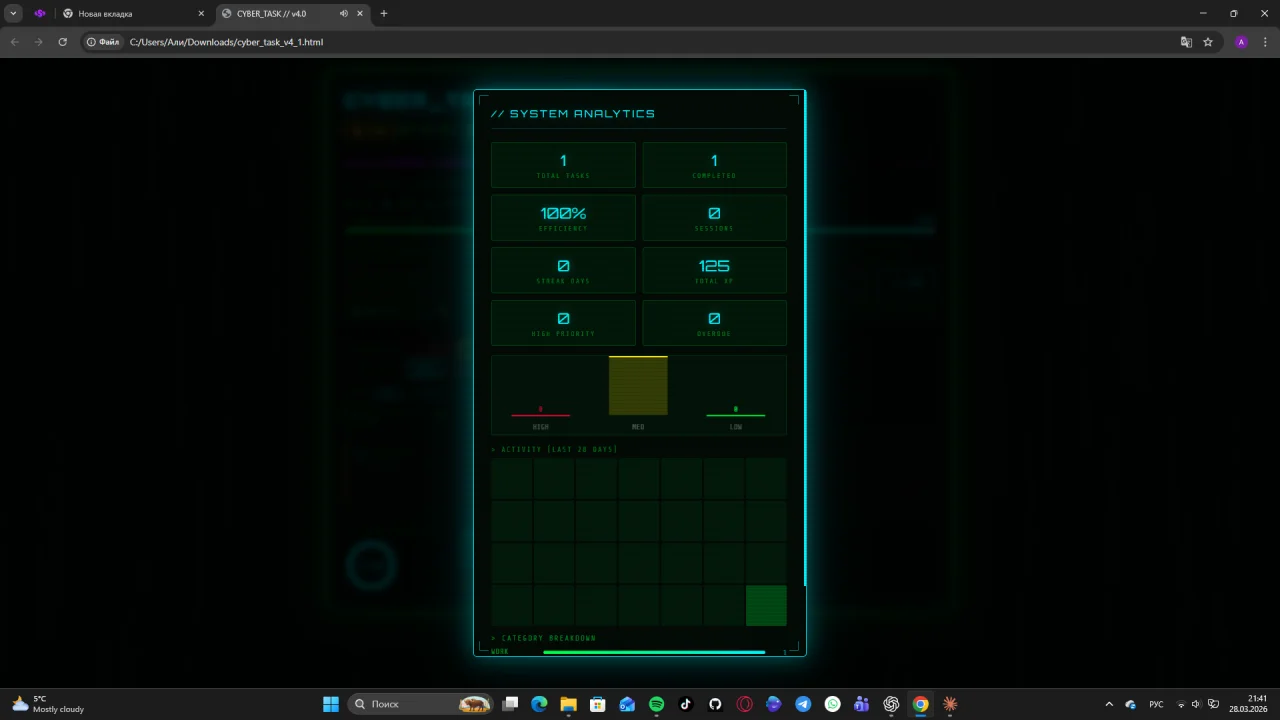
Task: Open File Explorer from the taskbar
Action: (568, 704)
